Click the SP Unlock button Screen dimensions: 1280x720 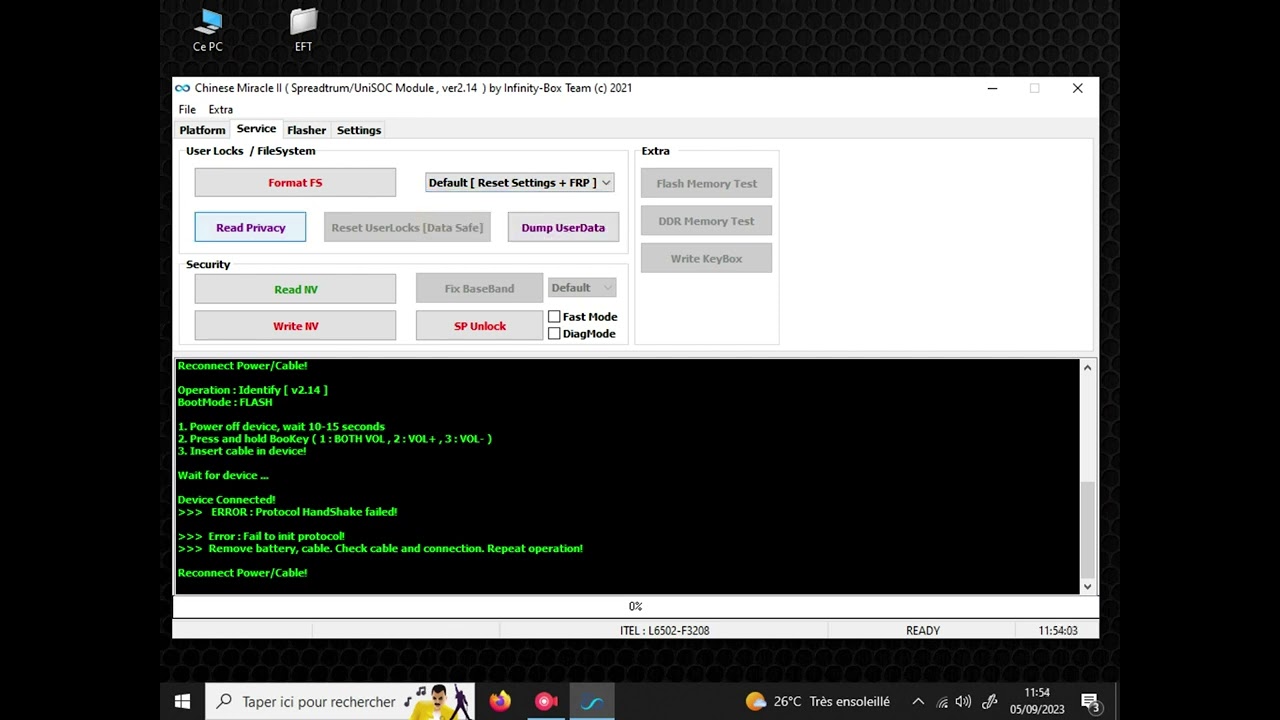(479, 326)
